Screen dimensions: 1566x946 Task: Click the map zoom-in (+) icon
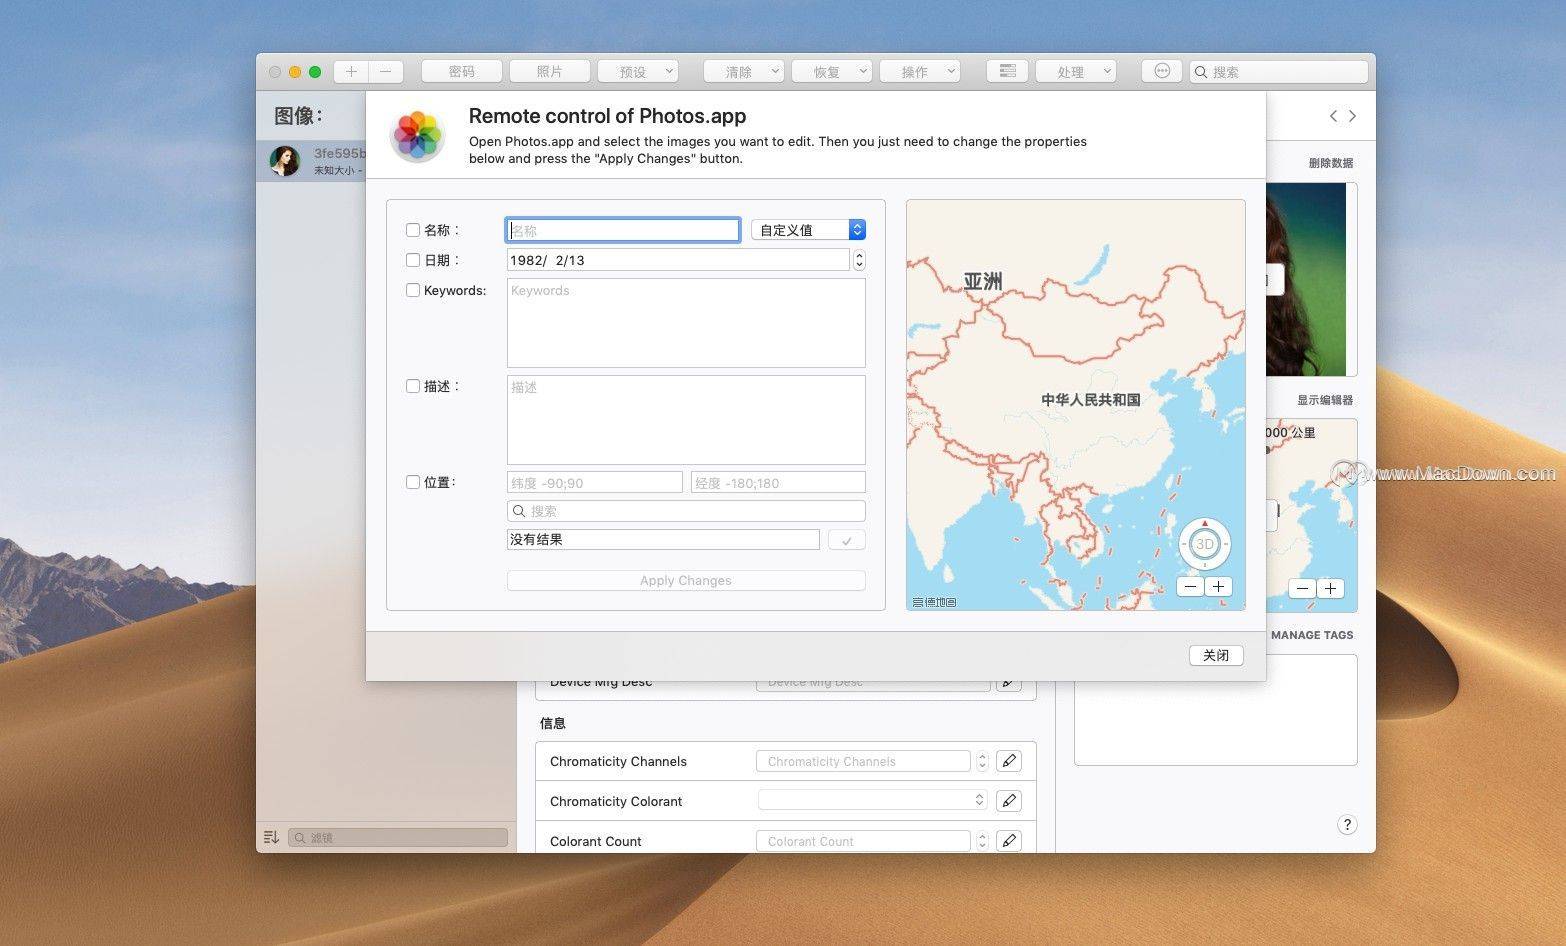pyautogui.click(x=1218, y=586)
